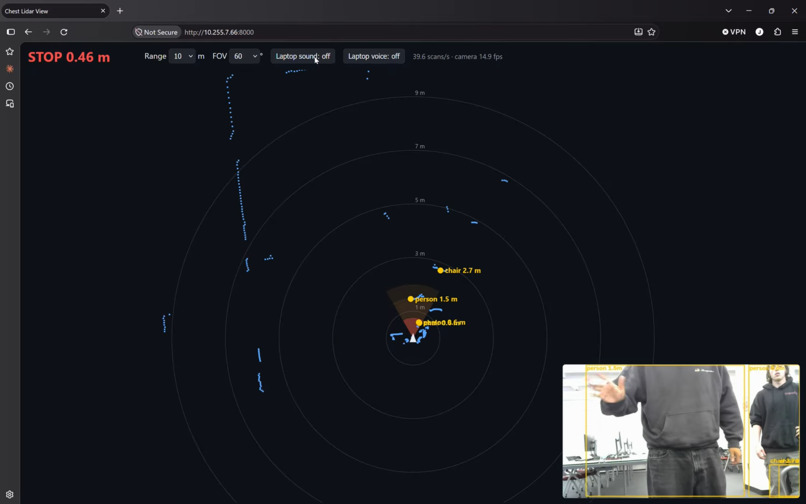This screenshot has height=504, width=806.
Task: Open the browser hamburger menu
Action: coord(795,32)
